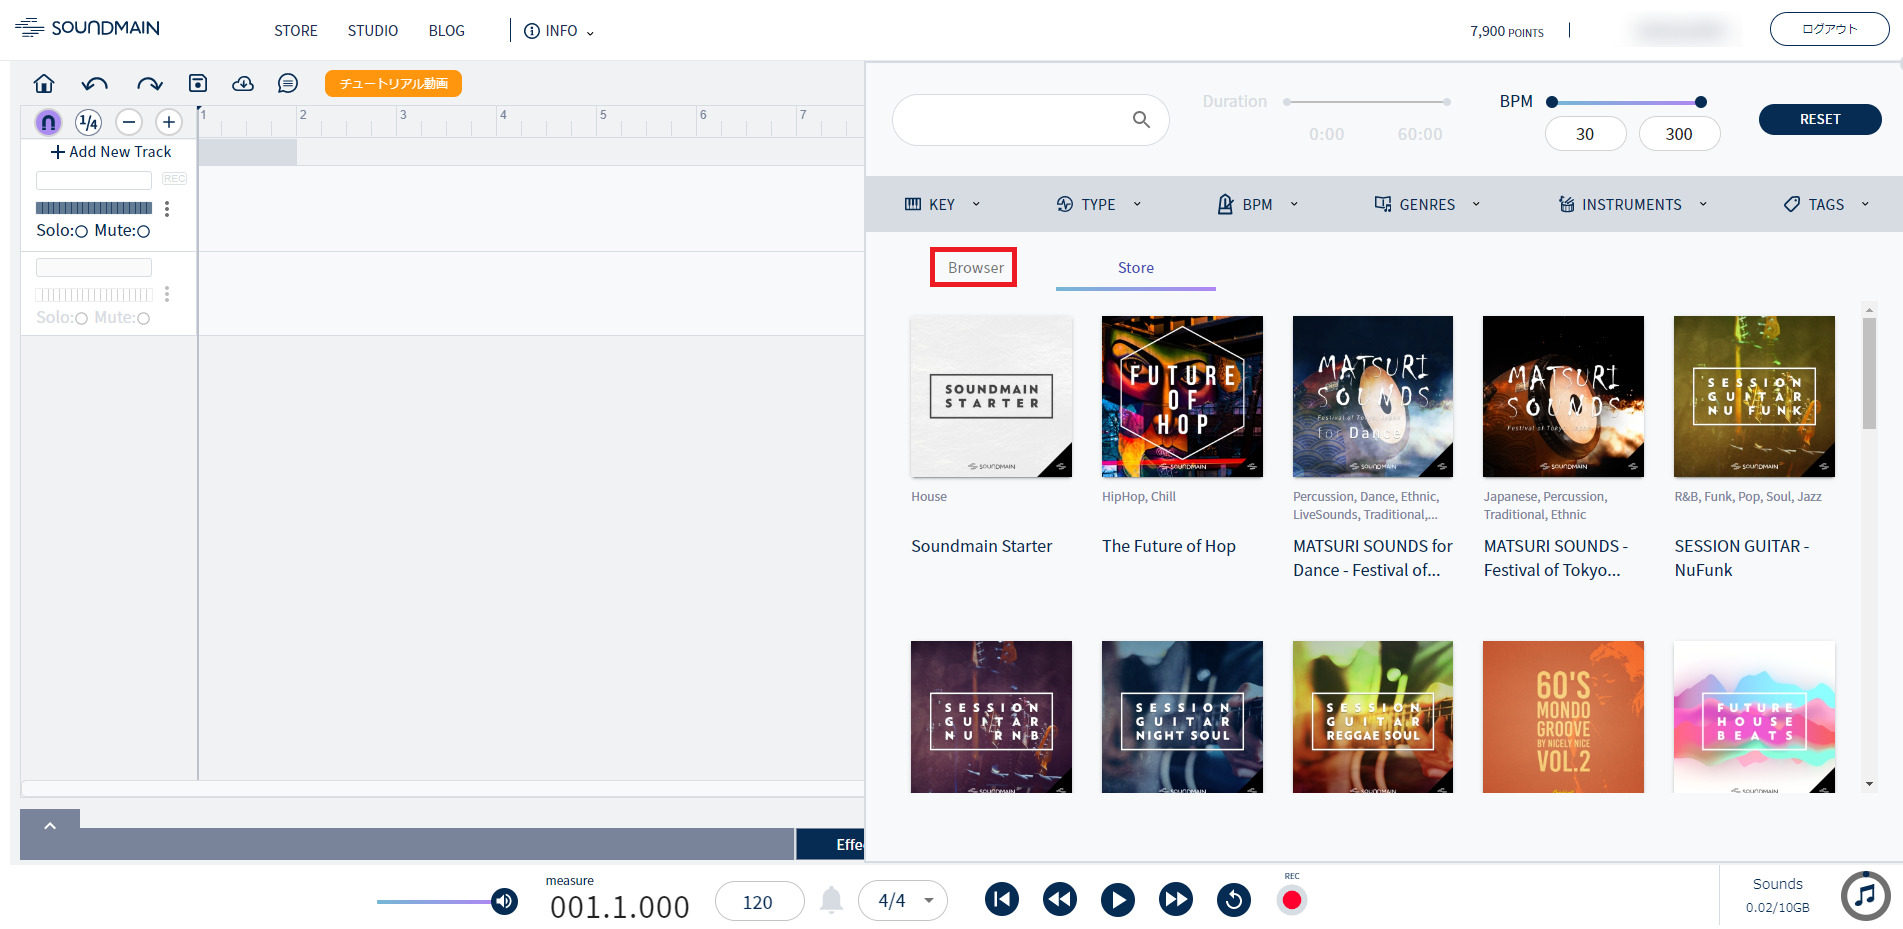Screen dimensions: 1903x929
Task: Click the cloud download icon
Action: [x=243, y=83]
